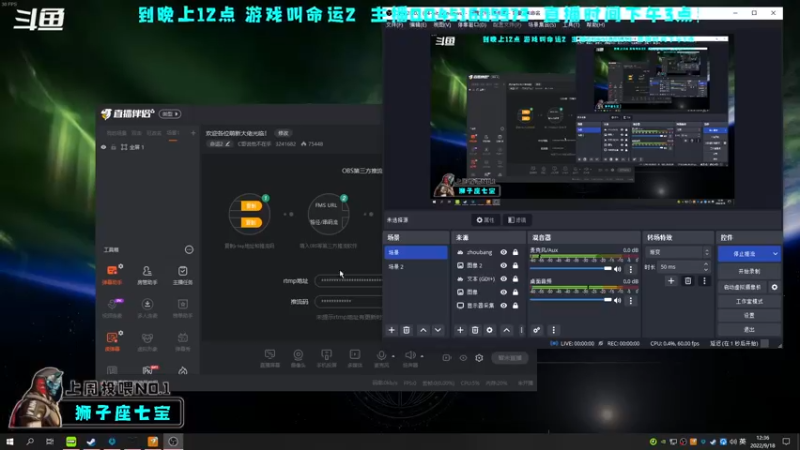Adjust the Mic/Aux volume slider
The image size is (800, 450).
(570, 268)
